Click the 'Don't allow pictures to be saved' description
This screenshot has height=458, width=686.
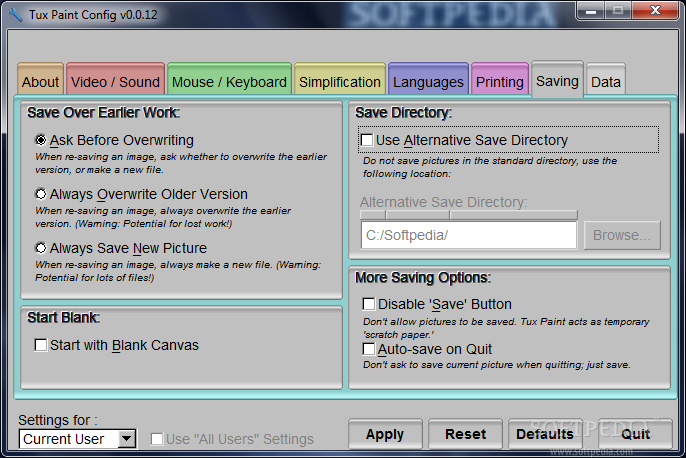(x=506, y=328)
